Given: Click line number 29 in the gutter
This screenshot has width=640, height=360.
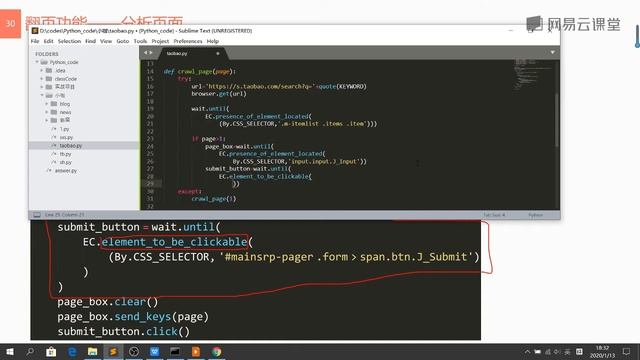Looking at the screenshot, I should pyautogui.click(x=150, y=184).
